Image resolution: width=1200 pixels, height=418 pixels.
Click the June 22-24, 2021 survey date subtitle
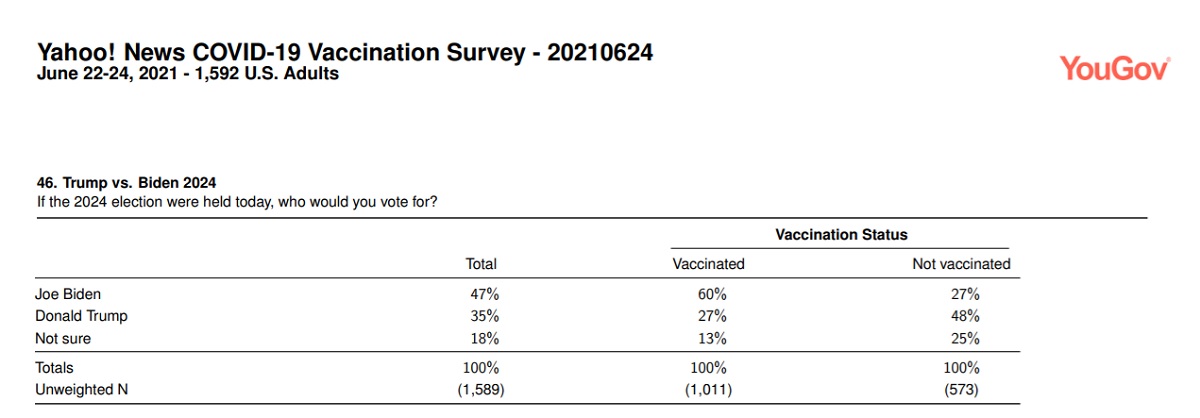[x=188, y=74]
